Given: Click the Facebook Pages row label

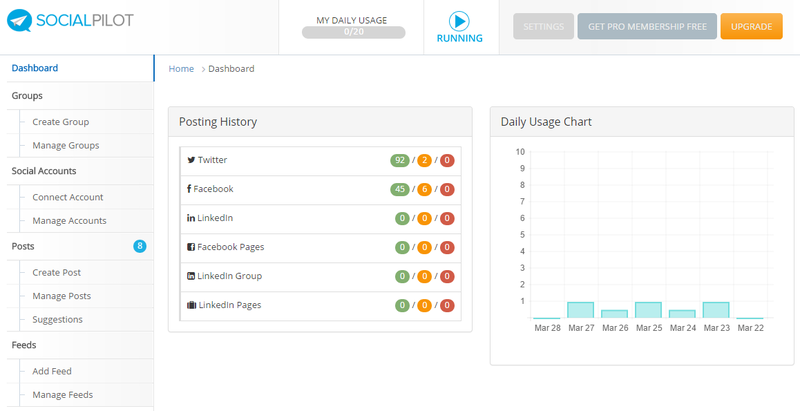Looking at the screenshot, I should tap(231, 247).
